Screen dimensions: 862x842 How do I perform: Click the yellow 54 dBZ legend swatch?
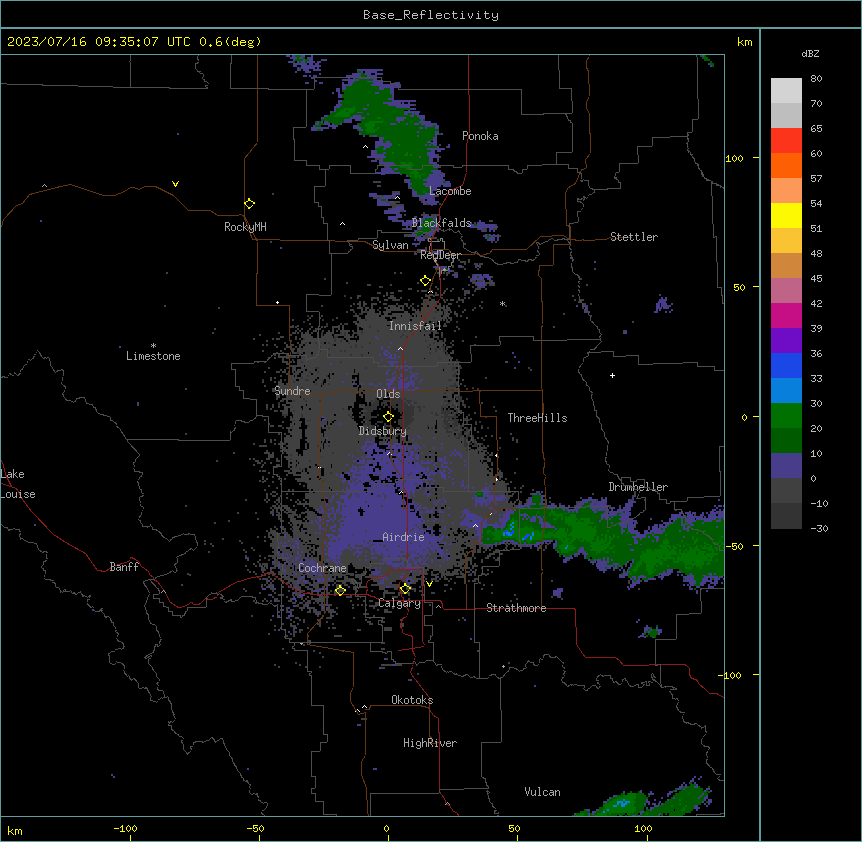(786, 215)
